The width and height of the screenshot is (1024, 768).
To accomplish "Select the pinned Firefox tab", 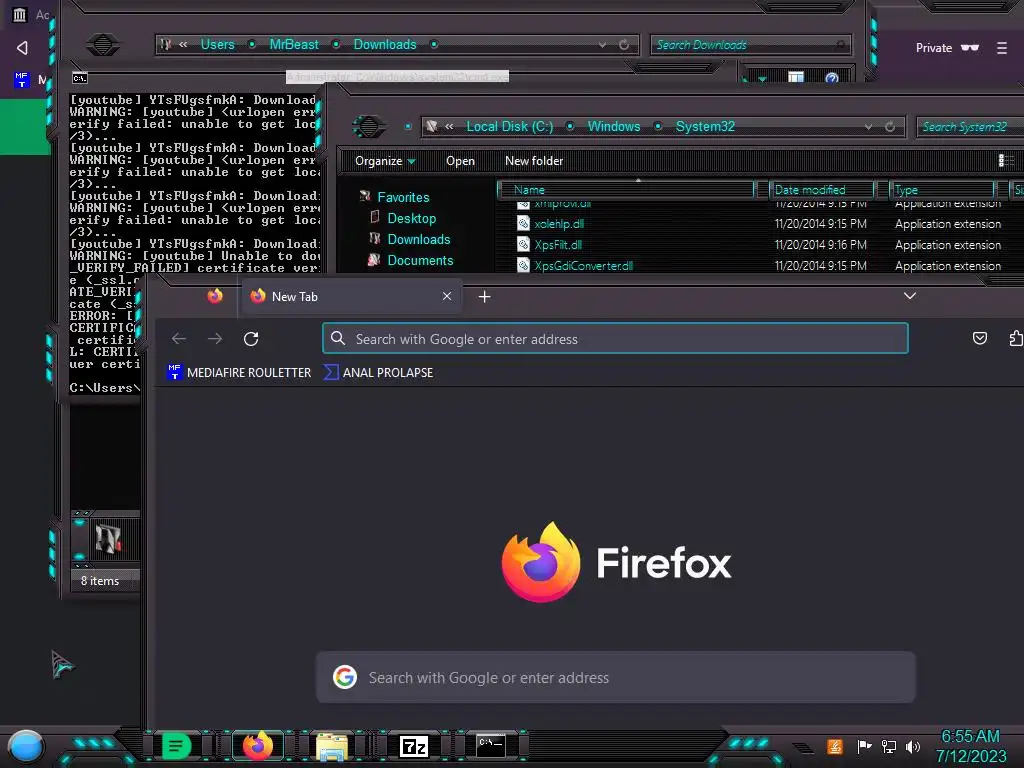I will pyautogui.click(x=215, y=296).
